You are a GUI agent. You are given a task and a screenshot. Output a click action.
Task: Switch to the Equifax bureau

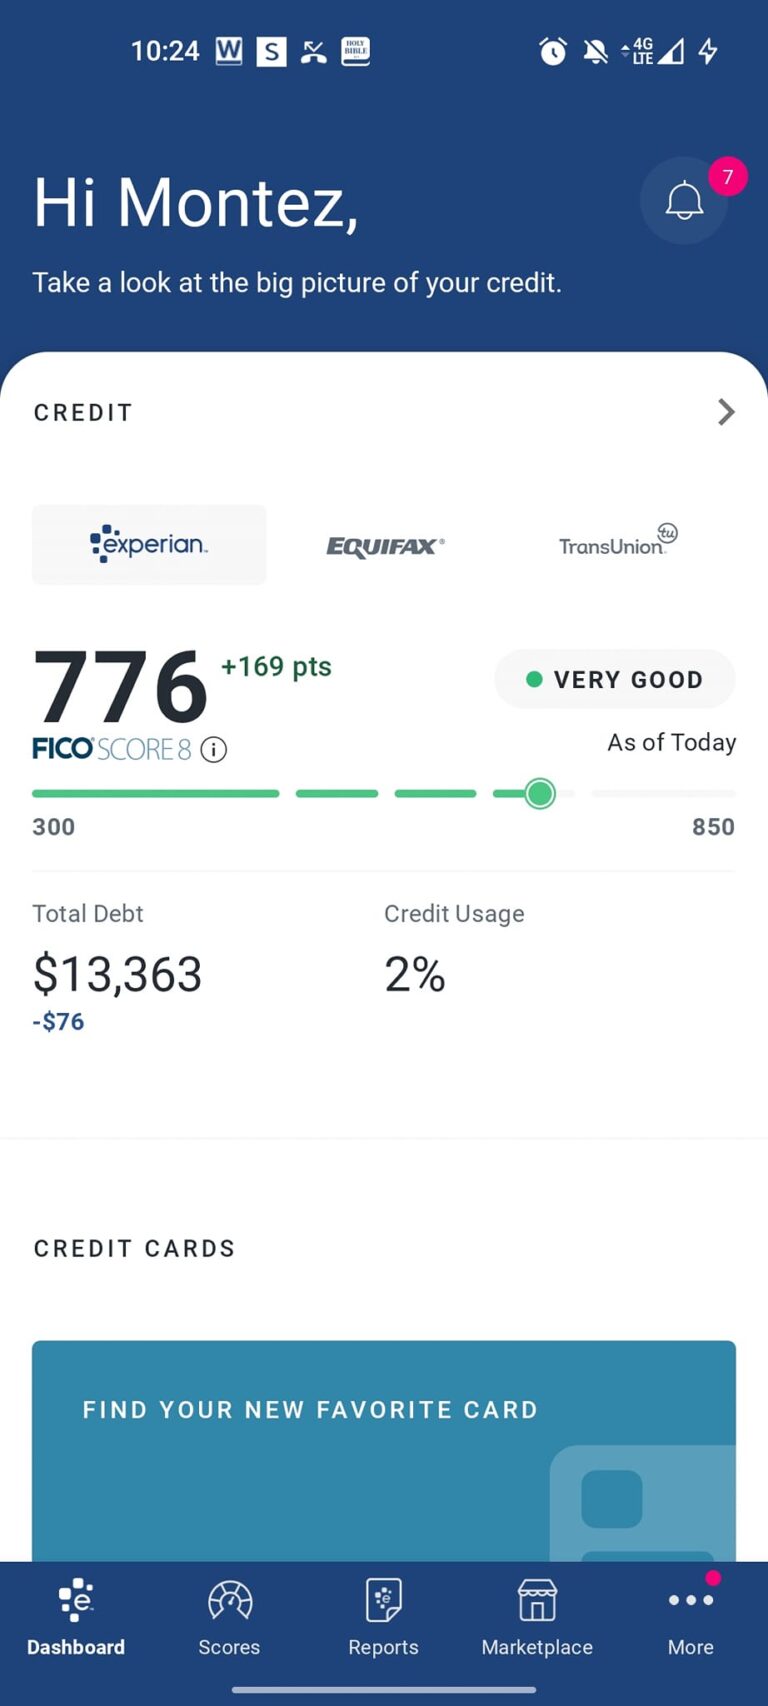385,546
